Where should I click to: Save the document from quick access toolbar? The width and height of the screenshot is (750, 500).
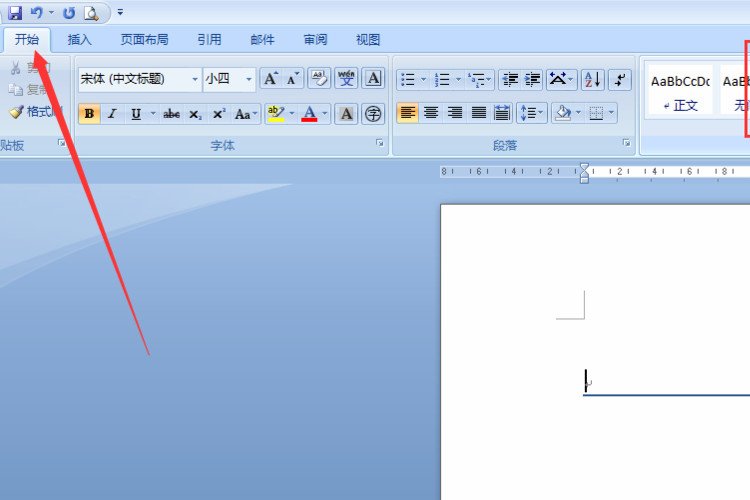pos(15,13)
